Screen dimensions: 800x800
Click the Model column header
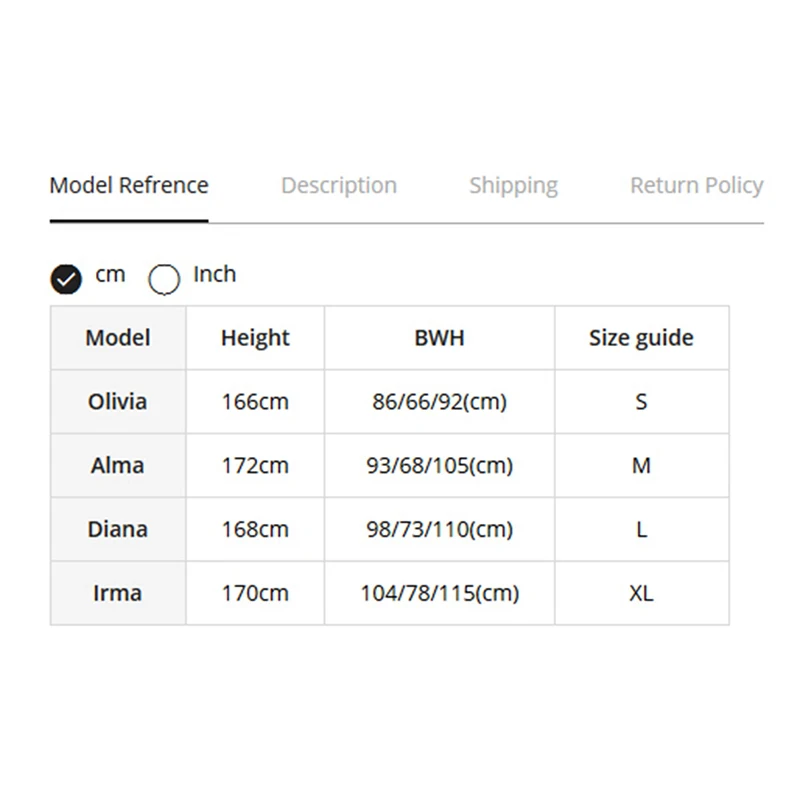pos(118,338)
